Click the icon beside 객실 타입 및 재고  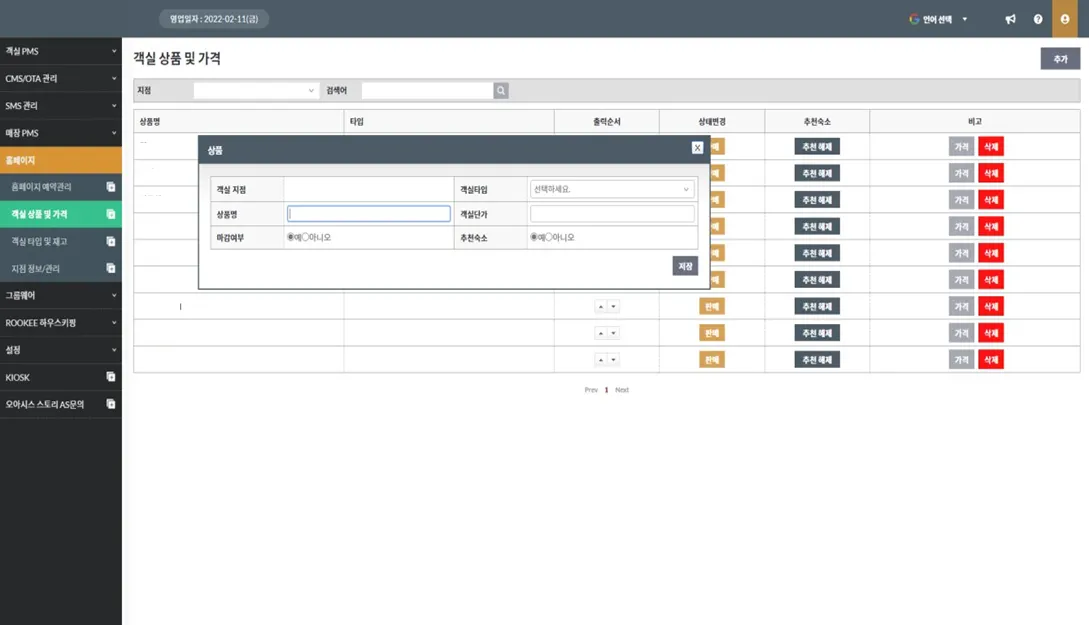tap(110, 241)
